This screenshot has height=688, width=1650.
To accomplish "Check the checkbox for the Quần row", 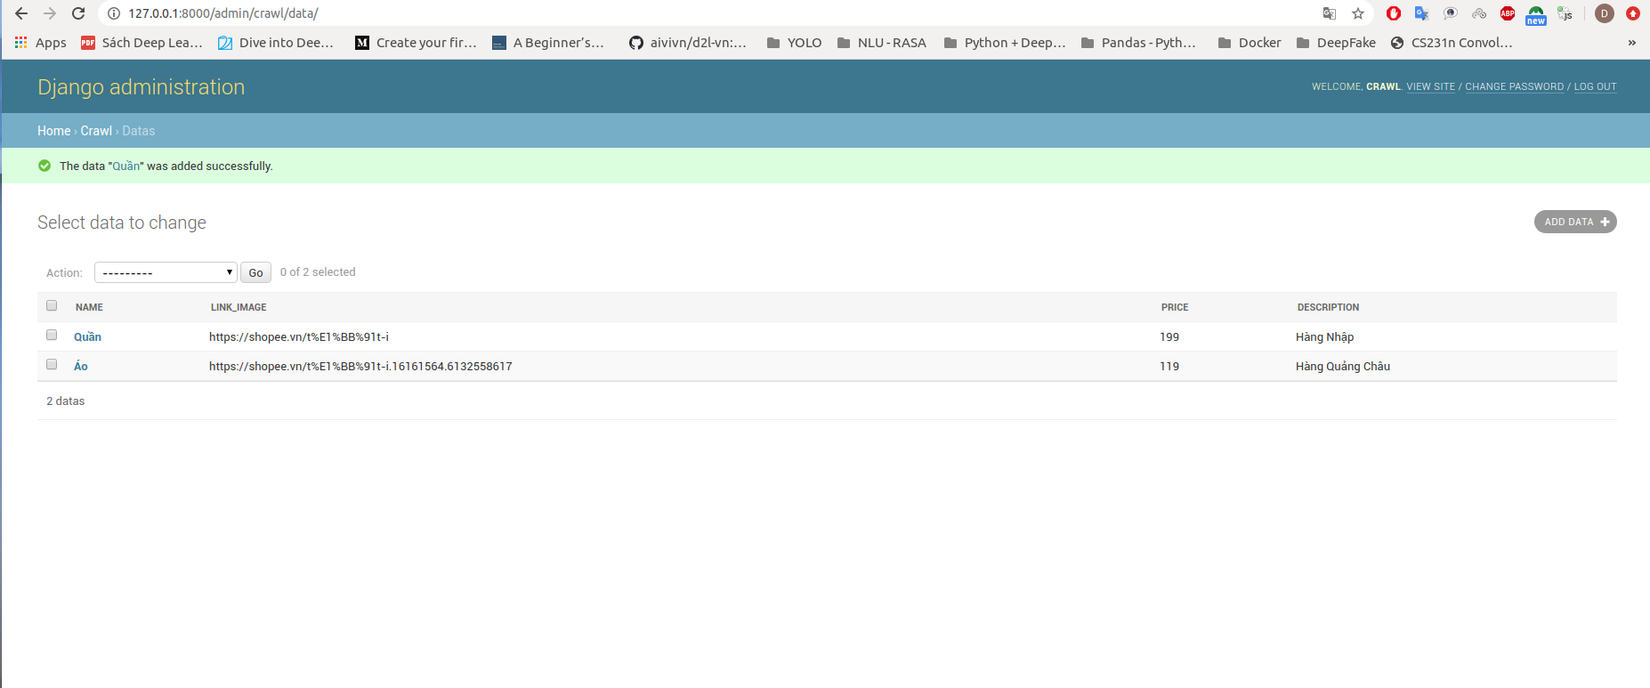I will tap(52, 335).
